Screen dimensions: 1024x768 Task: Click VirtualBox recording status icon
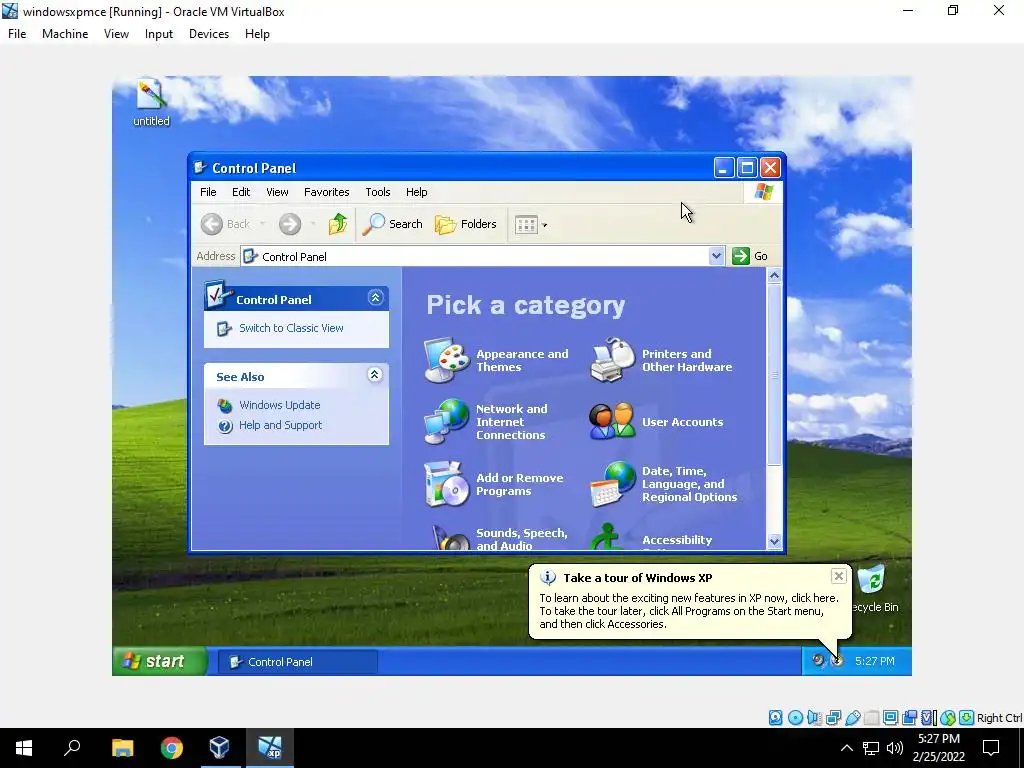(x=910, y=718)
